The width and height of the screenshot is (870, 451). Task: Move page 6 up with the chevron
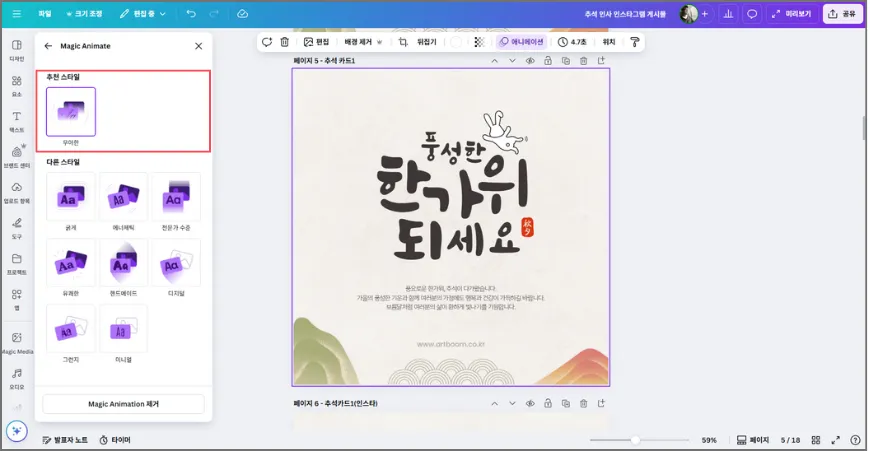pos(494,404)
